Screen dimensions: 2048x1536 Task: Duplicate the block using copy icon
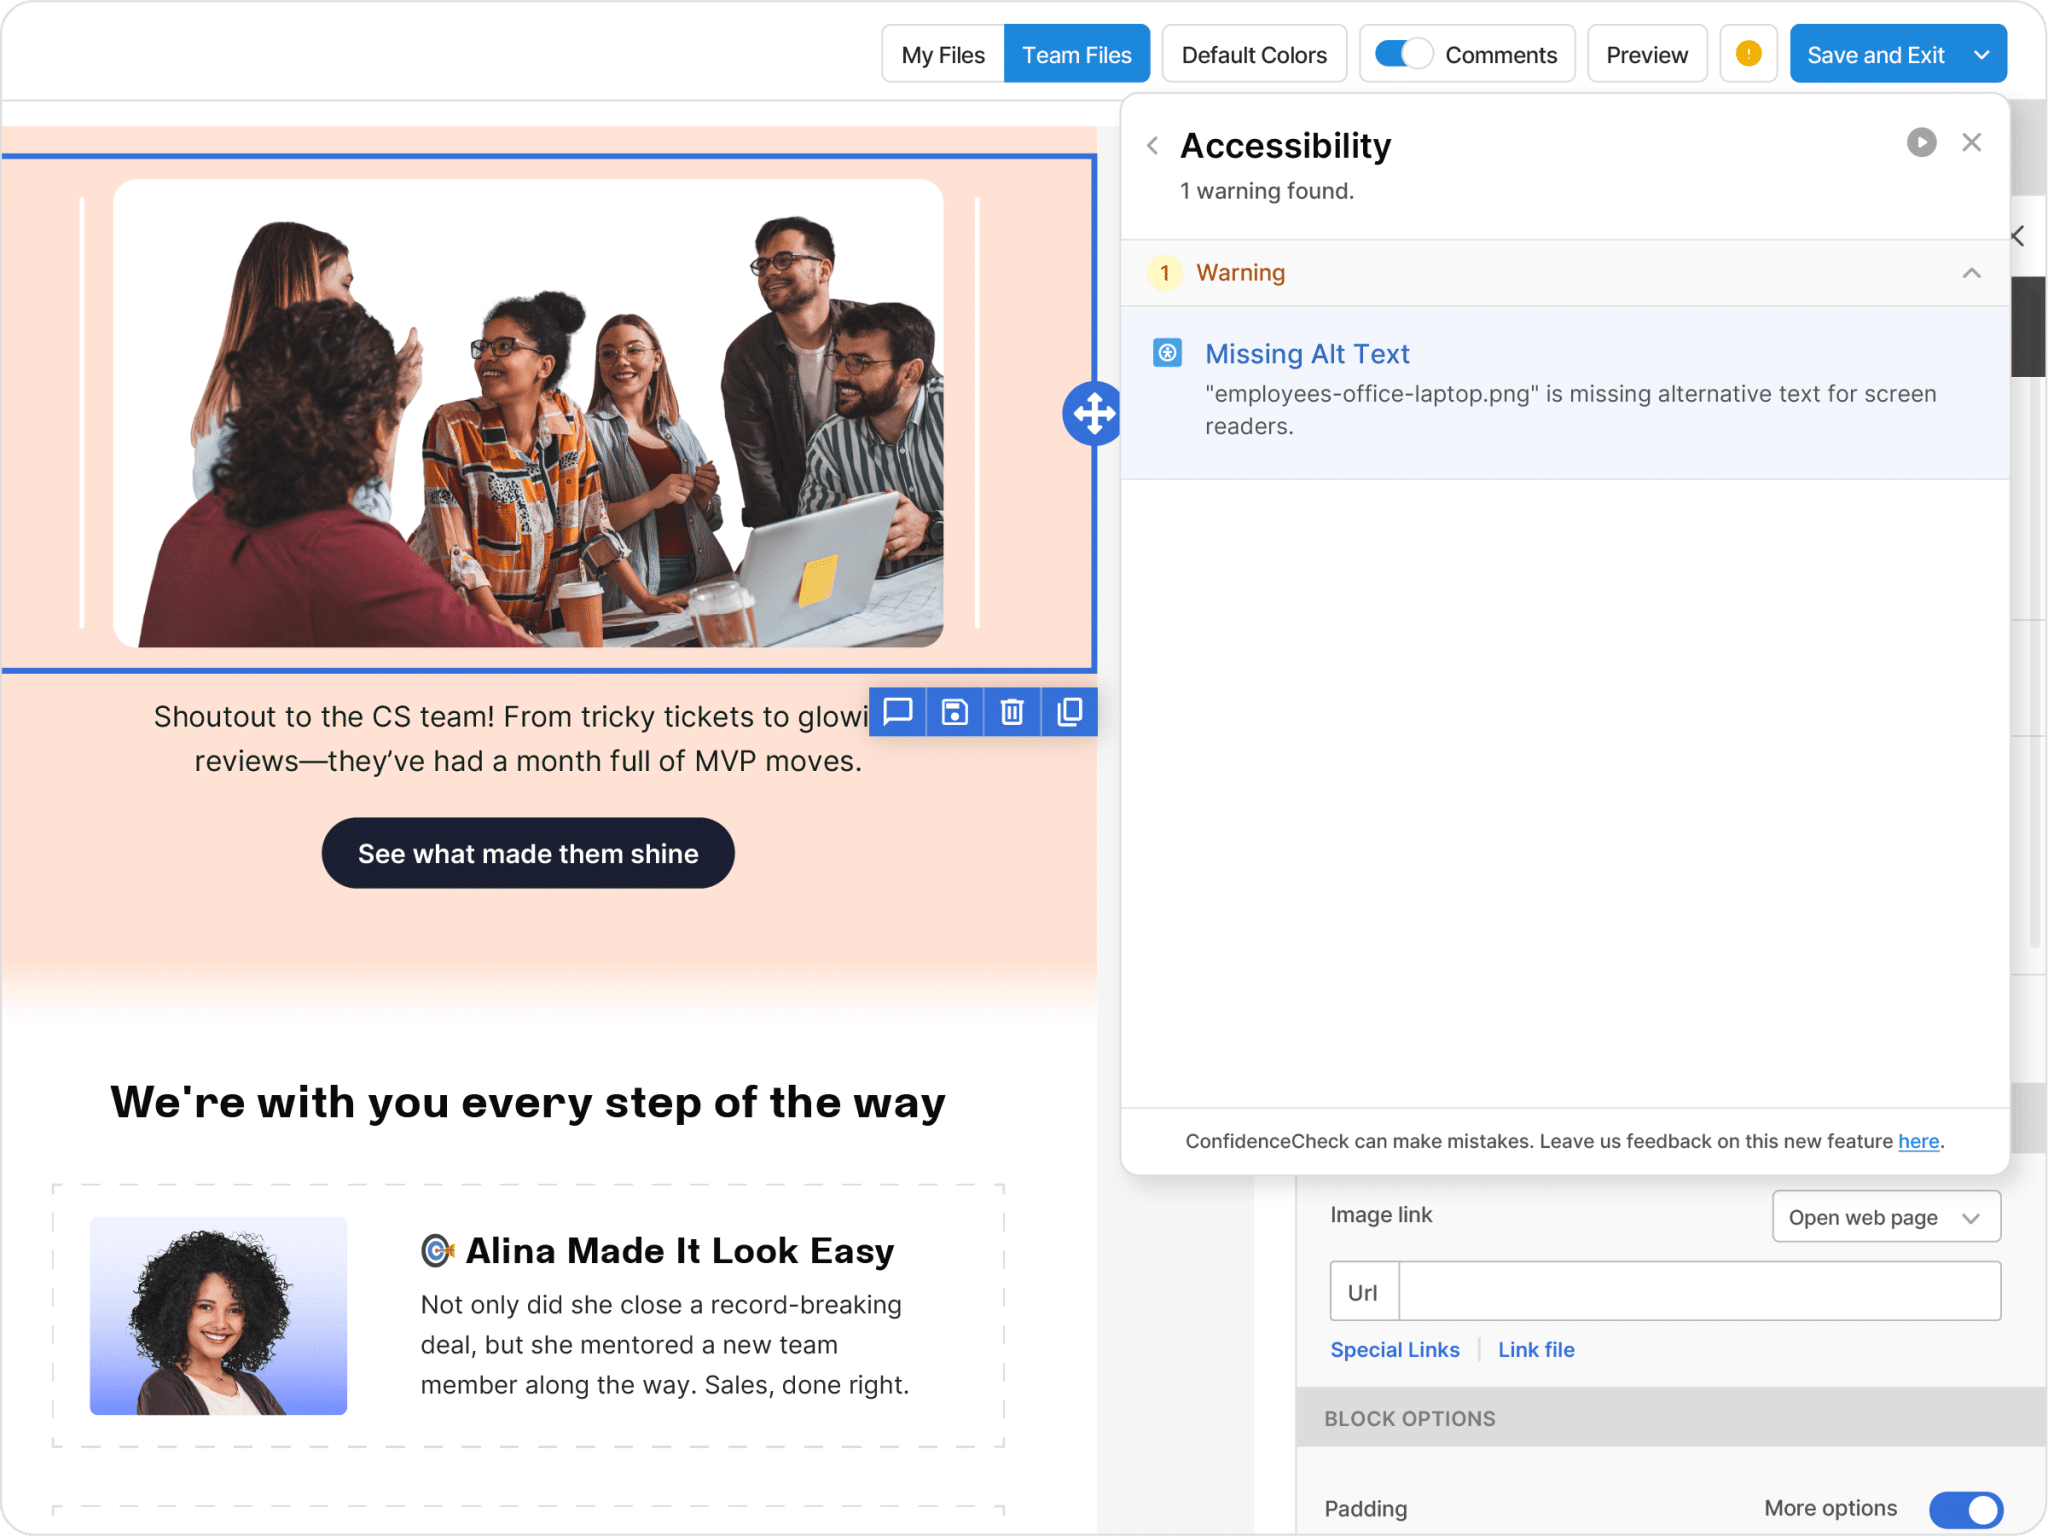[1069, 712]
